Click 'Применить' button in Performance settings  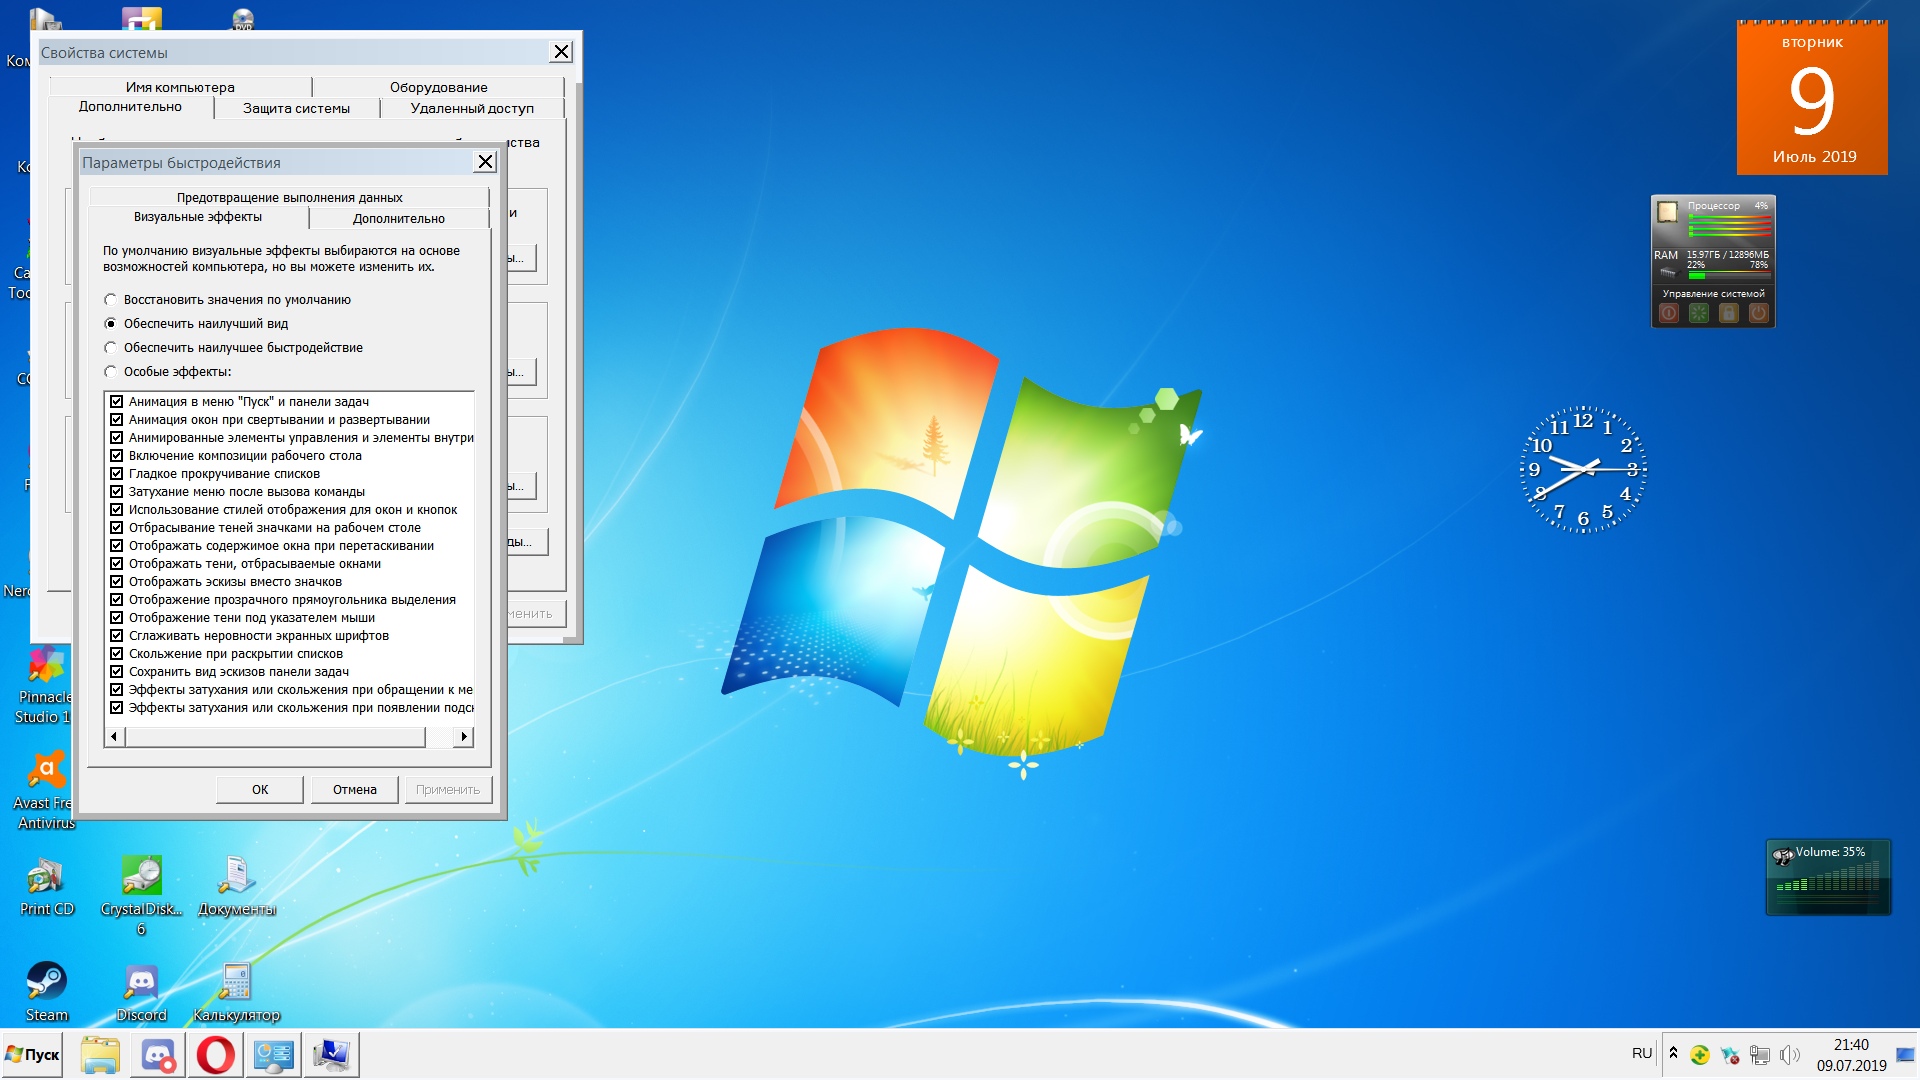click(448, 789)
